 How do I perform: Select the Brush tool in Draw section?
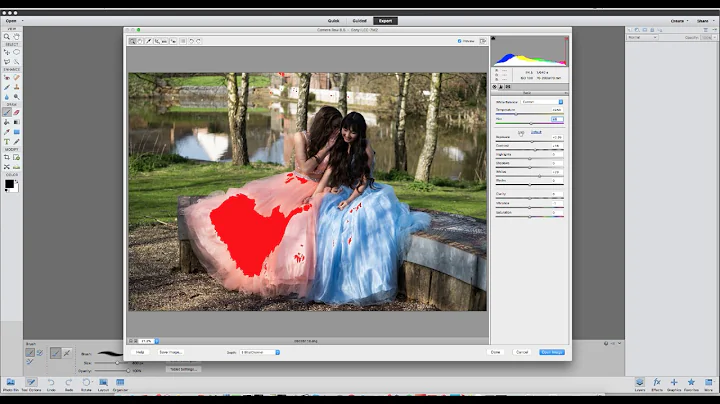pos(7,112)
